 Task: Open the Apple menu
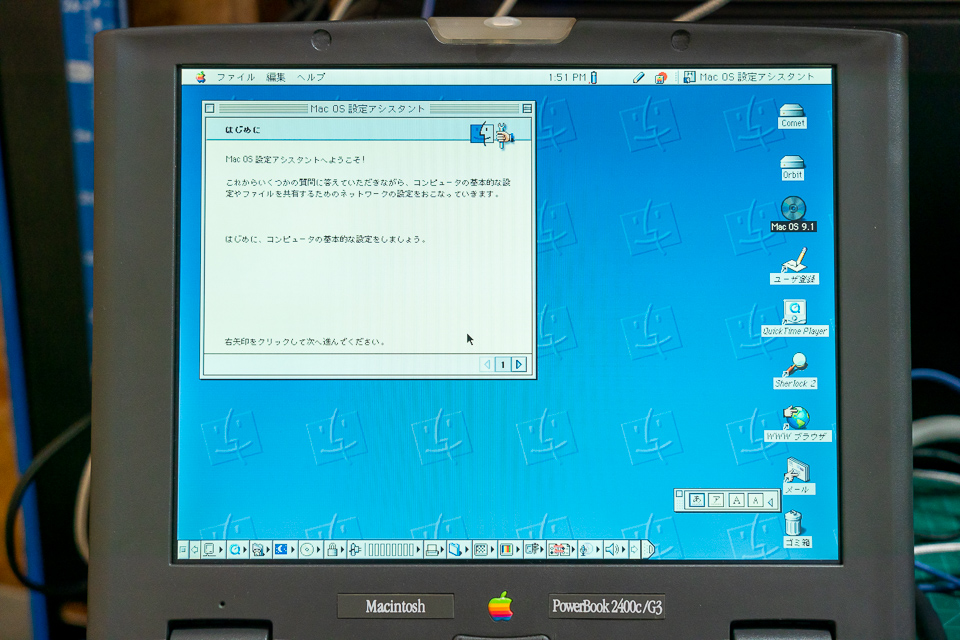coord(201,77)
